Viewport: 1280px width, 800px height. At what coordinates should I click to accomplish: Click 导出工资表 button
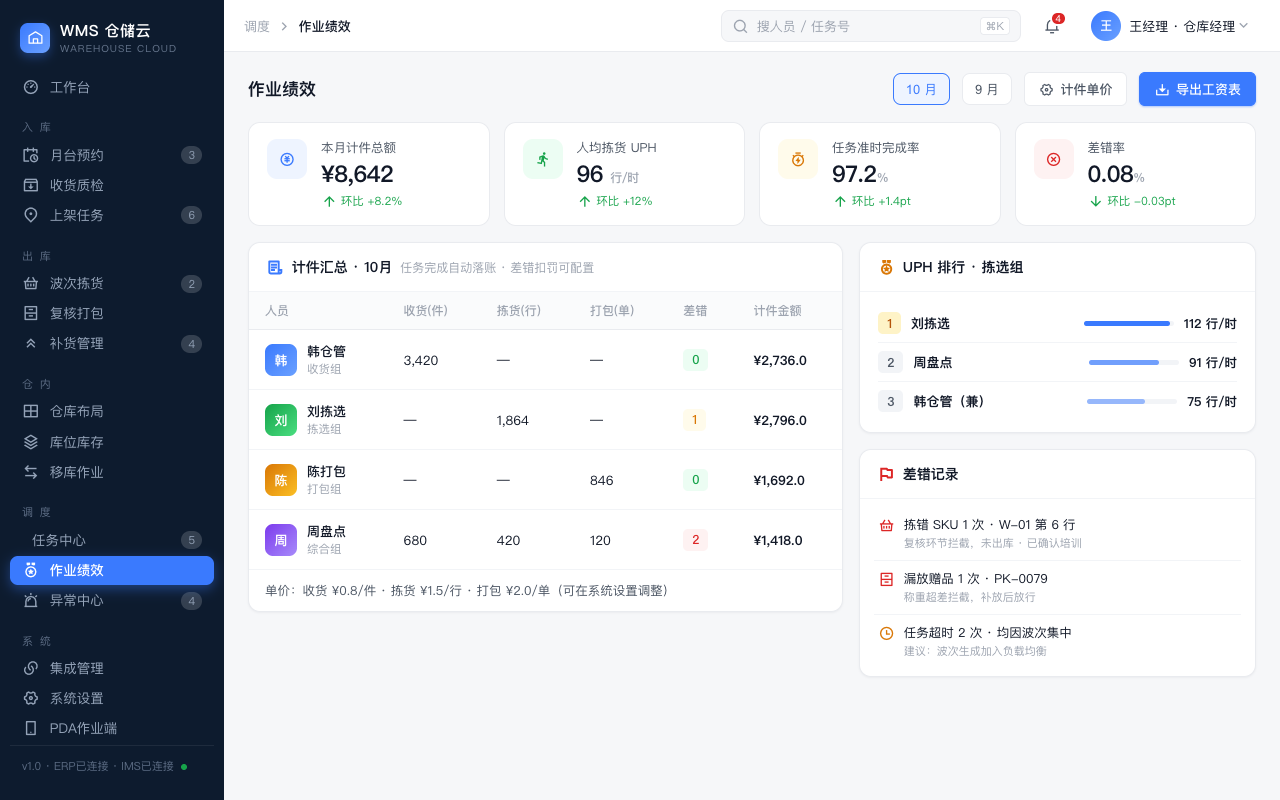pos(1197,89)
